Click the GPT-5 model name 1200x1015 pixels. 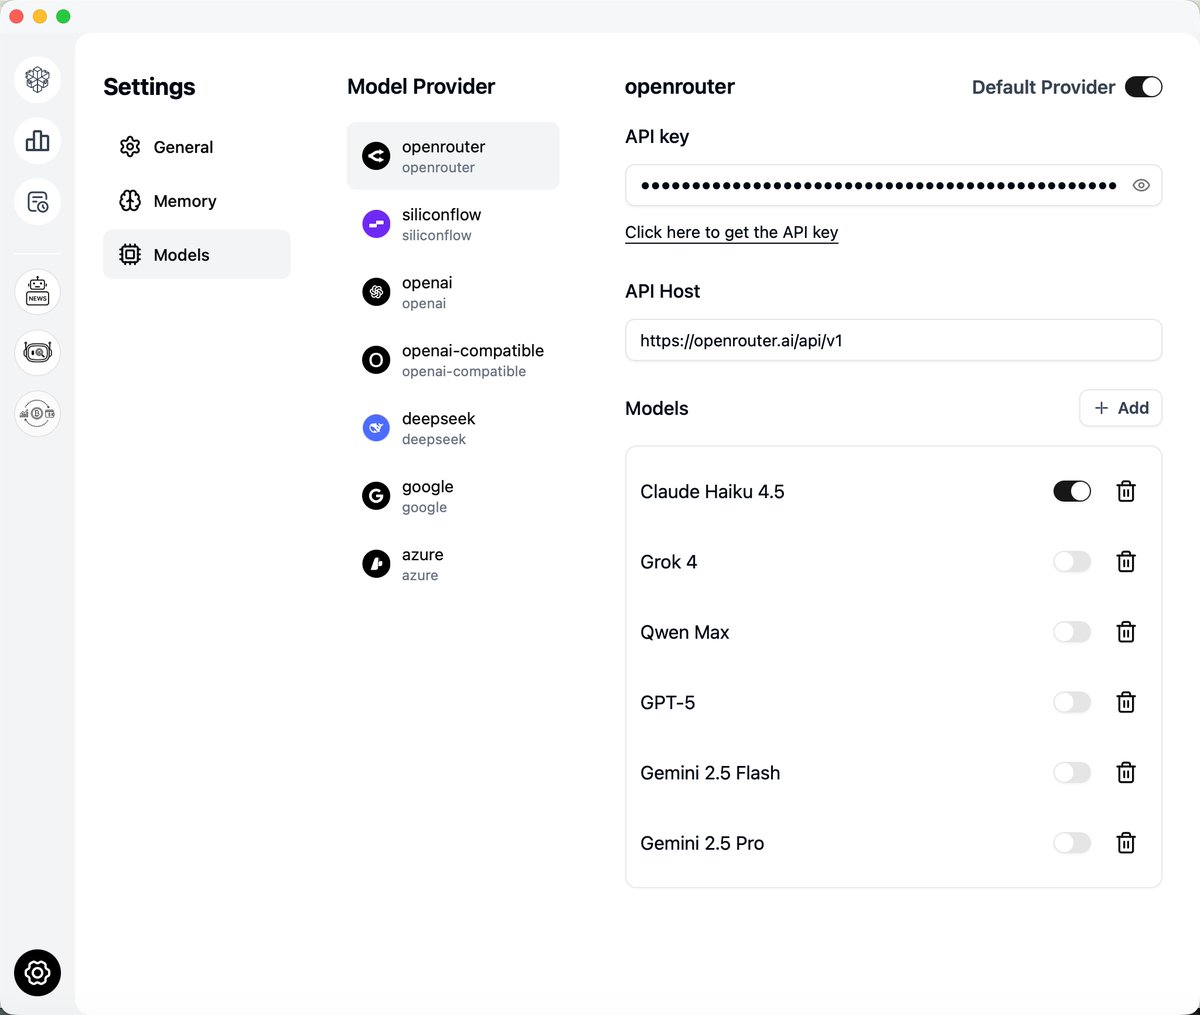click(x=668, y=702)
